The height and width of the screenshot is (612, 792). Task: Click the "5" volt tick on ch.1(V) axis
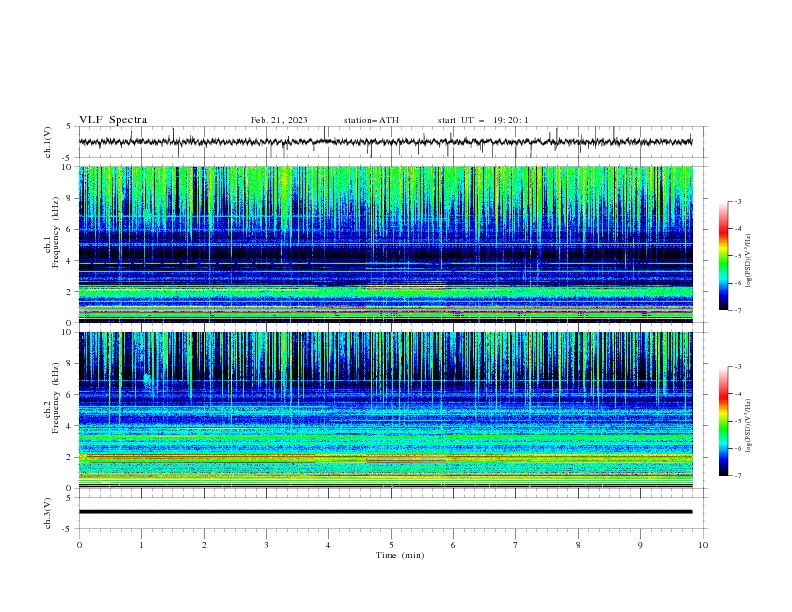click(x=69, y=126)
